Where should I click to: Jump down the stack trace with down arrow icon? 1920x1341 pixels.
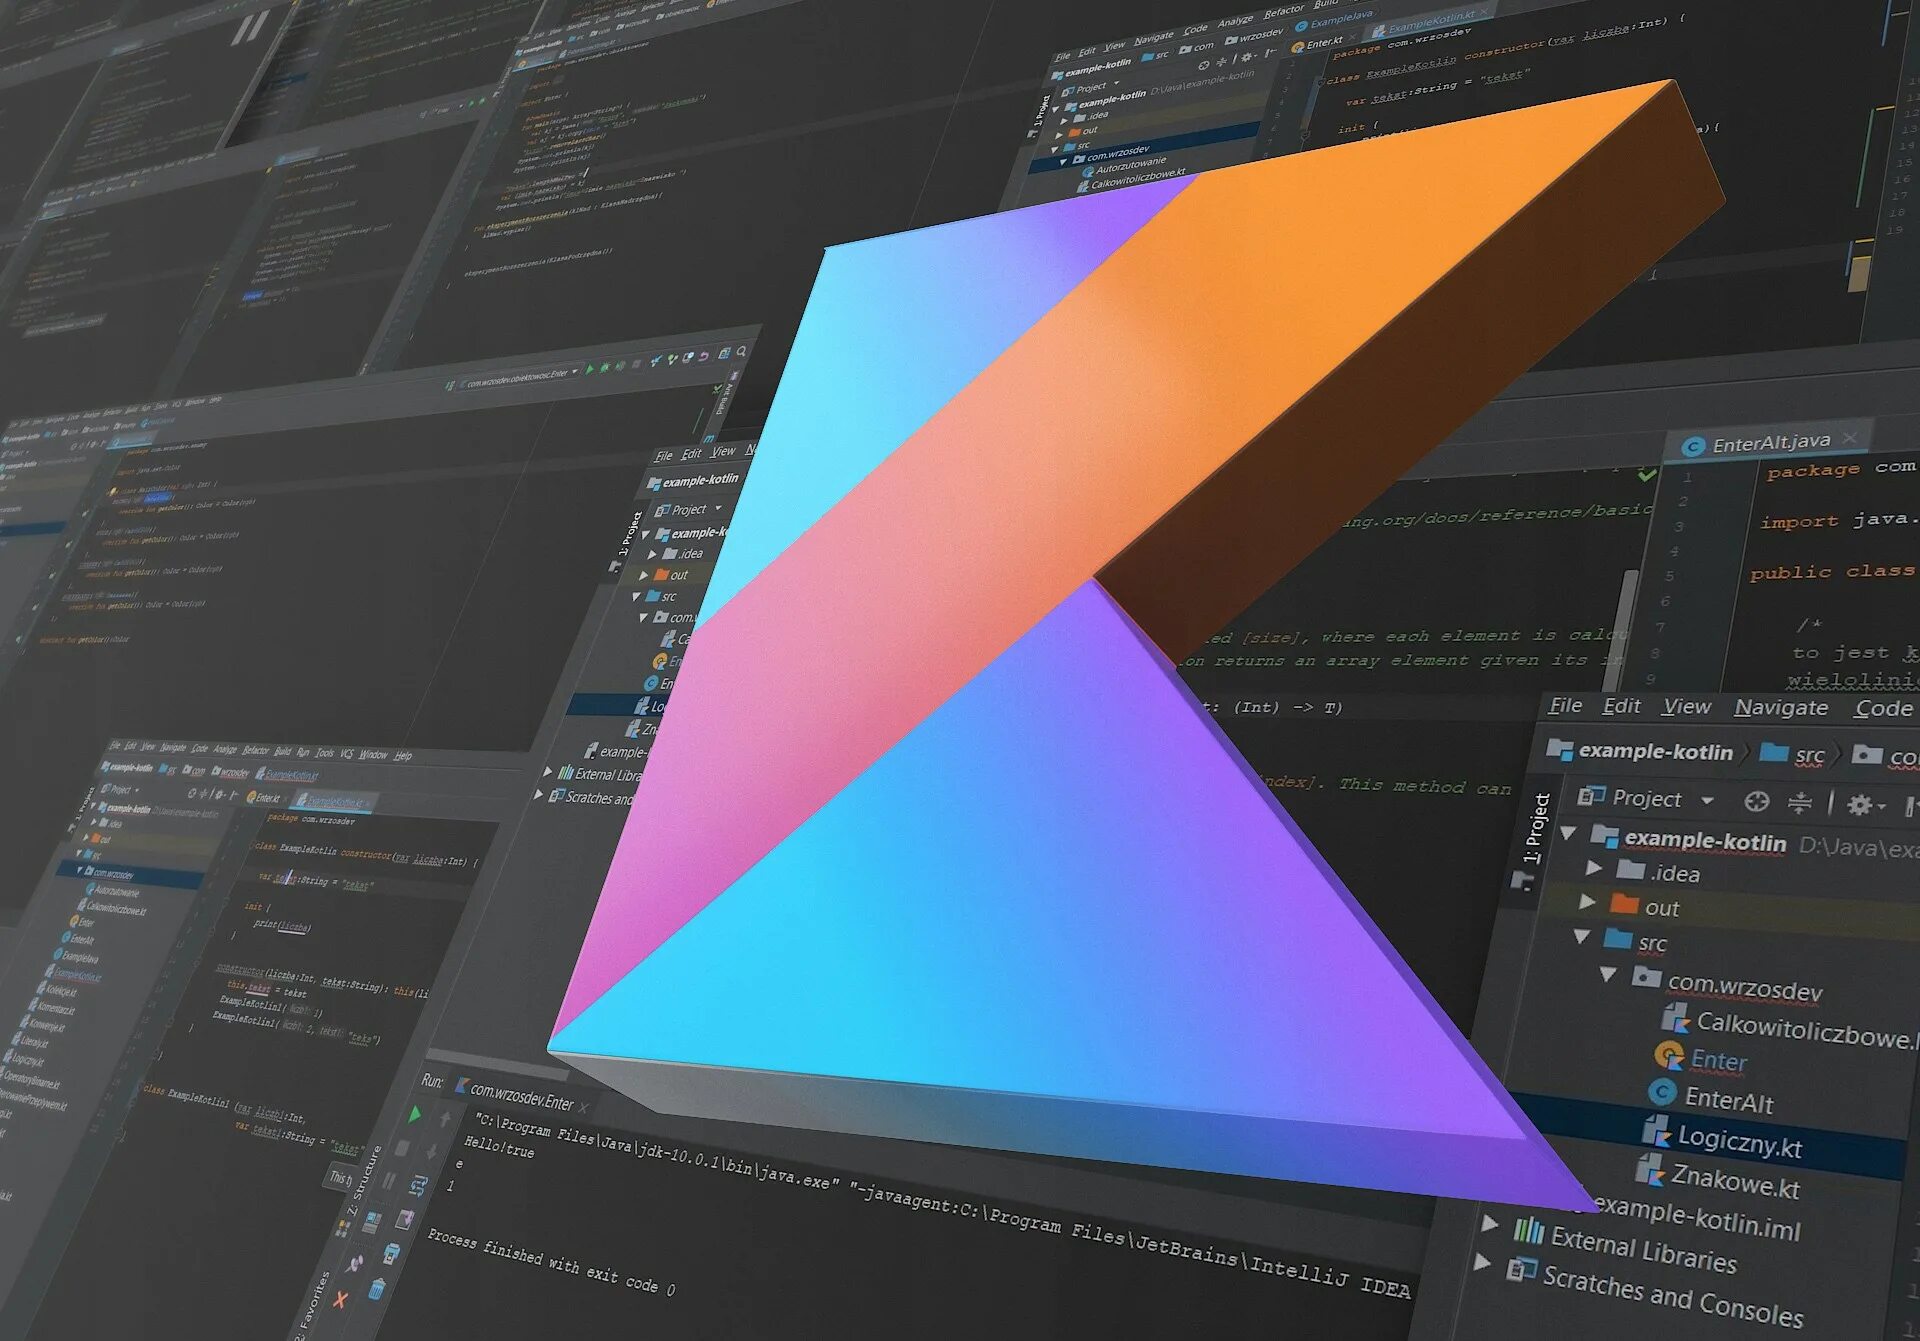click(432, 1152)
